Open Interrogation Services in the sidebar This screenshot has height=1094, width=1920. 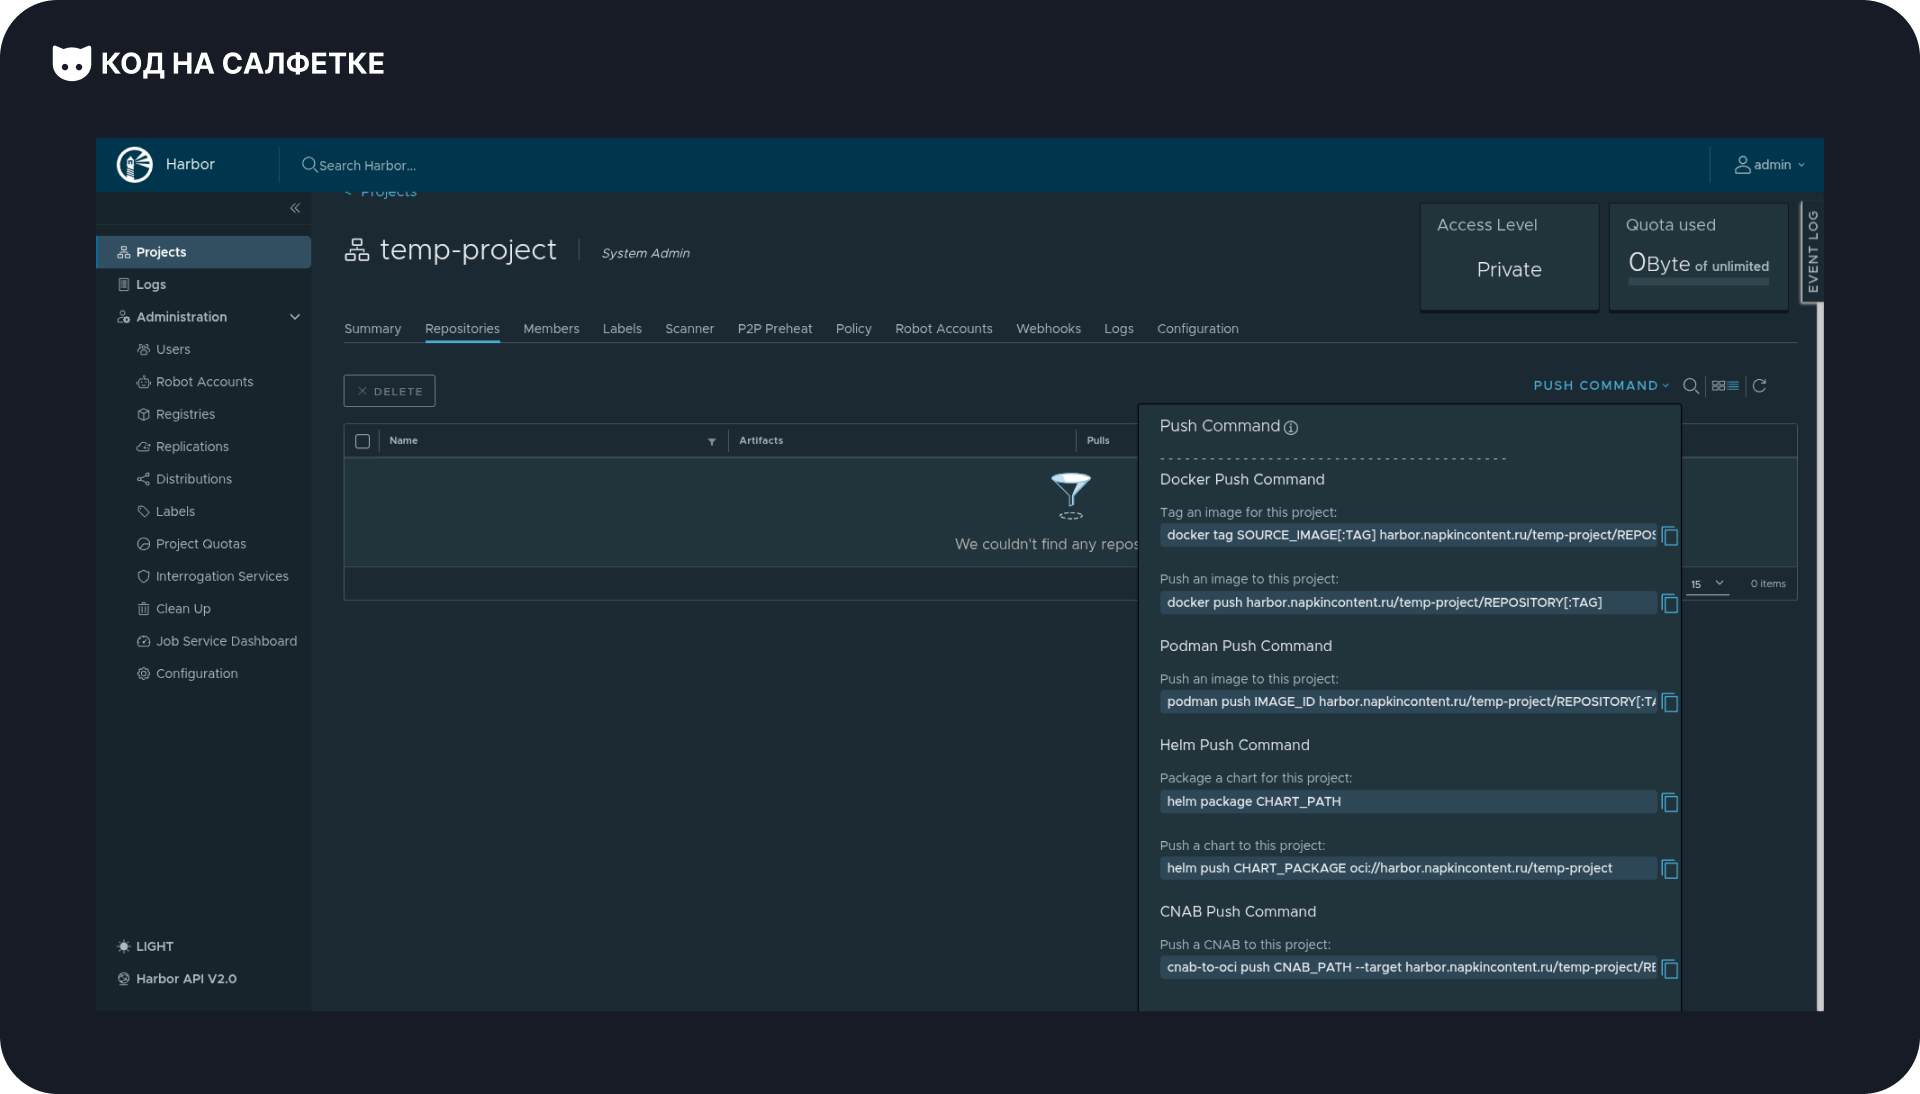[222, 576]
